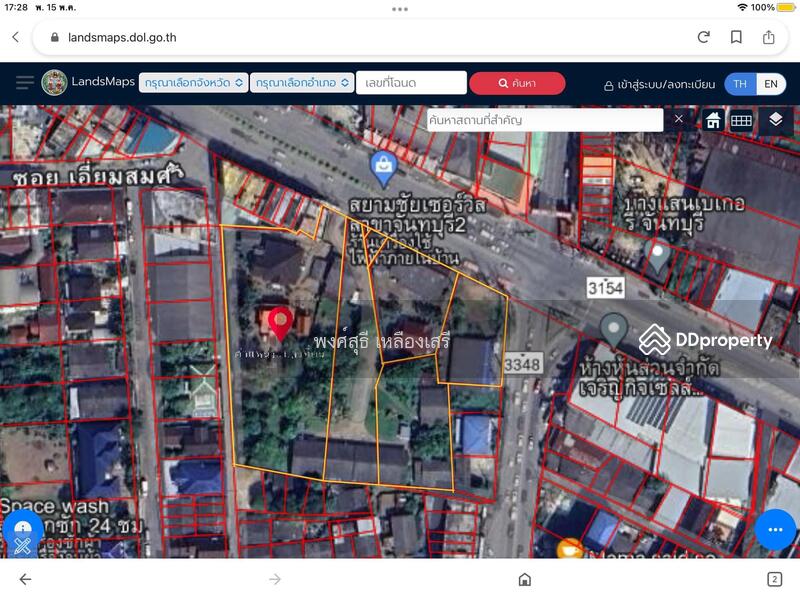This screenshot has height=600, width=800.
Task: Bookmark this page in browser toolbar
Action: coord(736,37)
